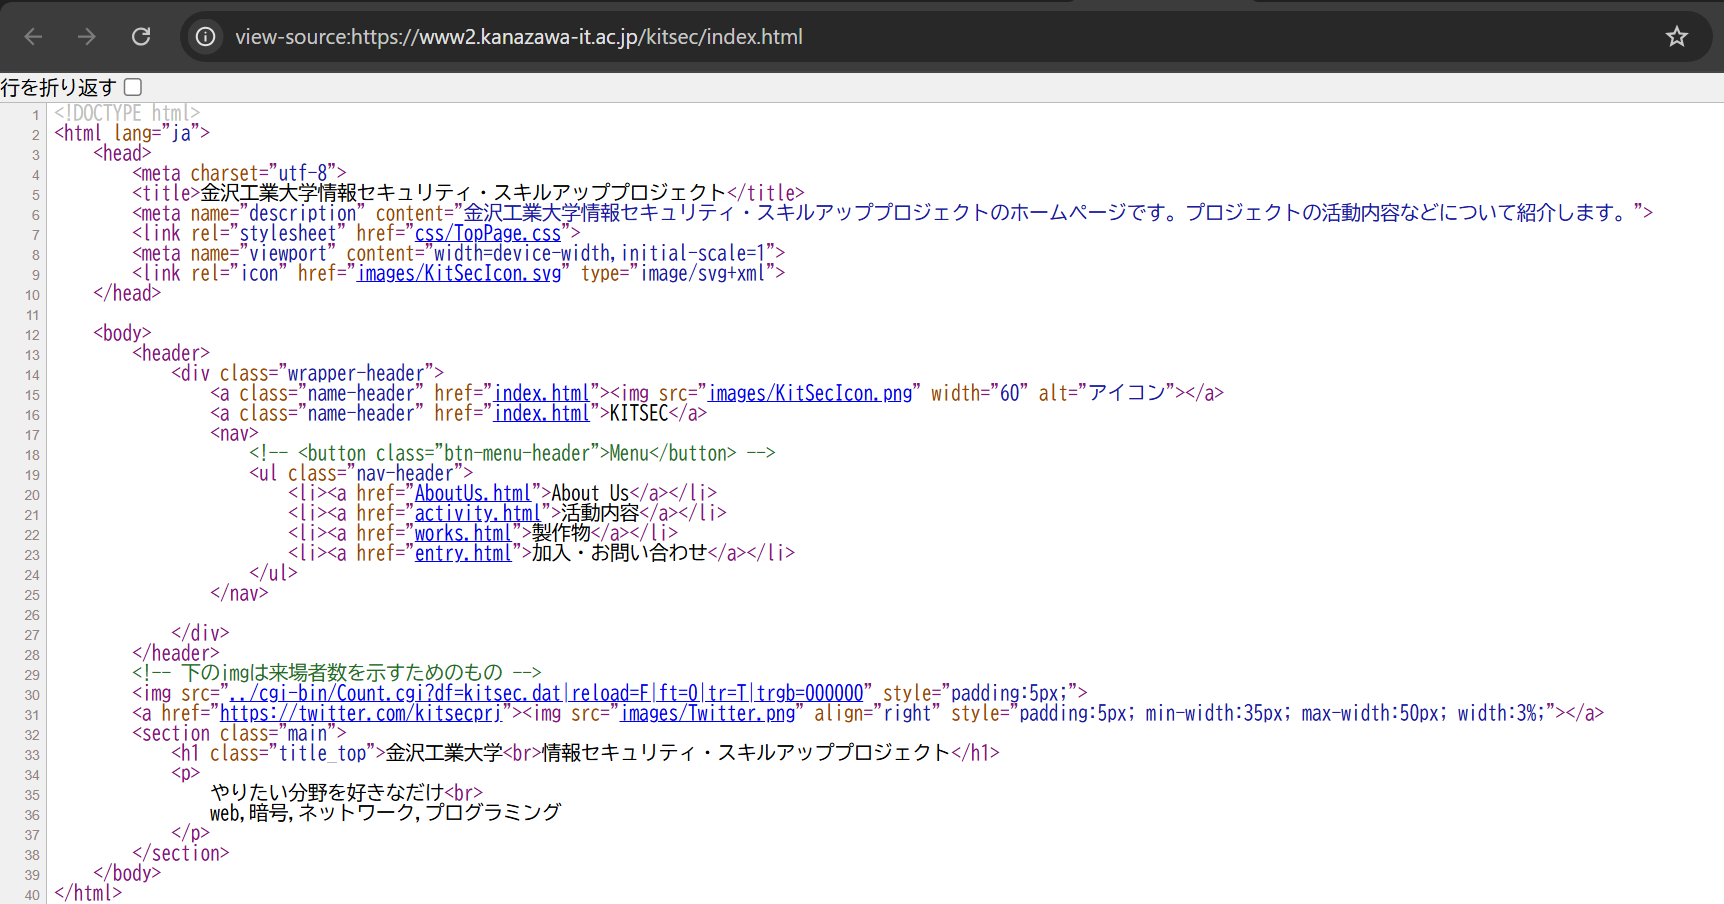This screenshot has height=904, width=1724.
Task: Click the 活動内容 text in source
Action: (x=600, y=513)
